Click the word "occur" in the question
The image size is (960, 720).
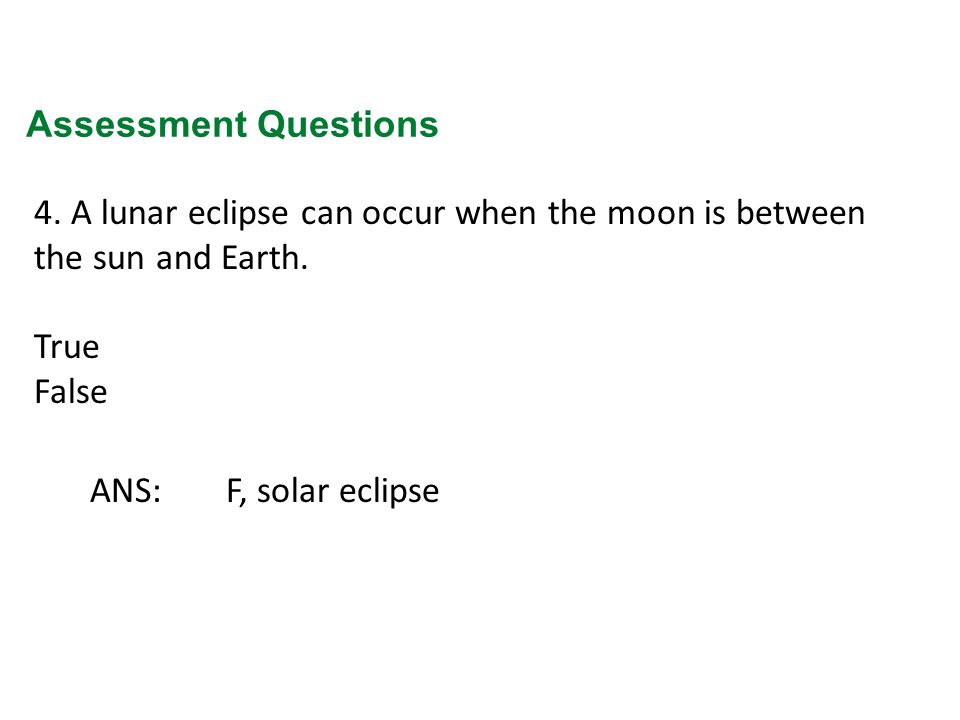(x=403, y=215)
